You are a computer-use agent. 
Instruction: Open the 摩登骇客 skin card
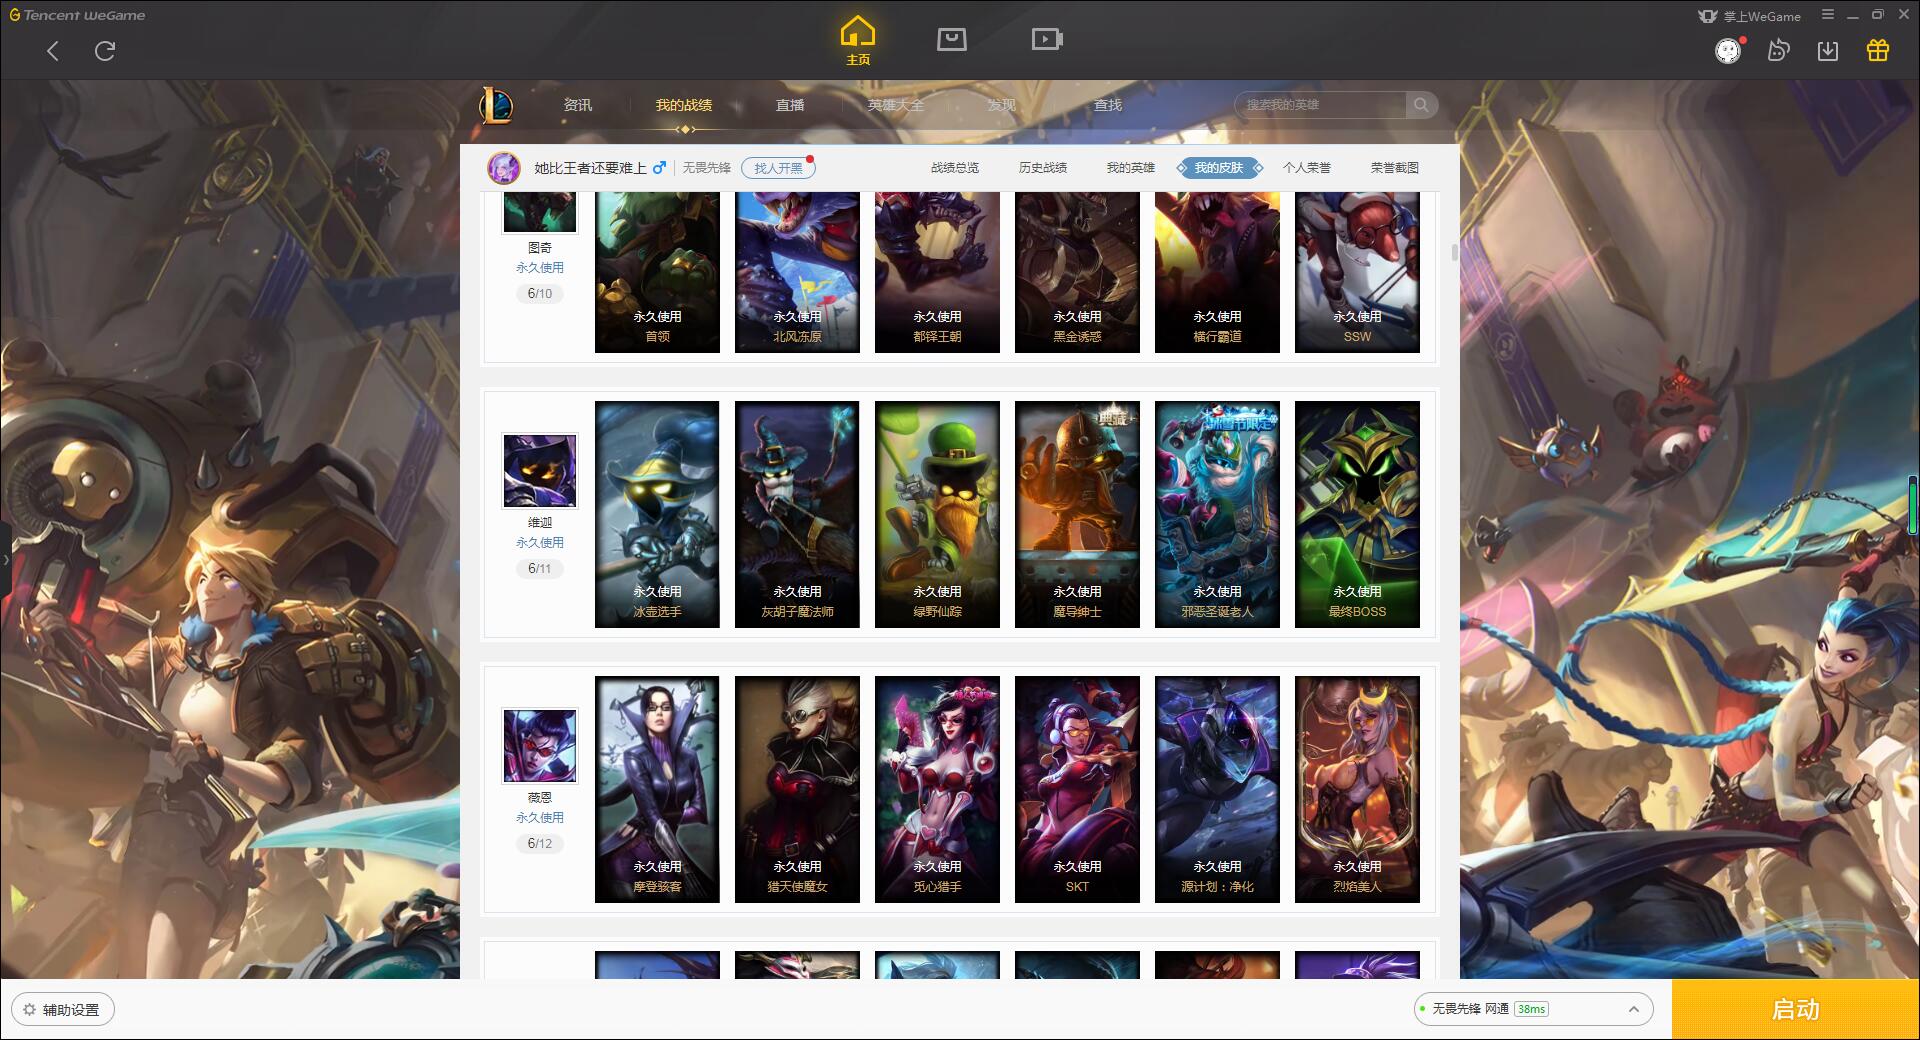coord(657,790)
